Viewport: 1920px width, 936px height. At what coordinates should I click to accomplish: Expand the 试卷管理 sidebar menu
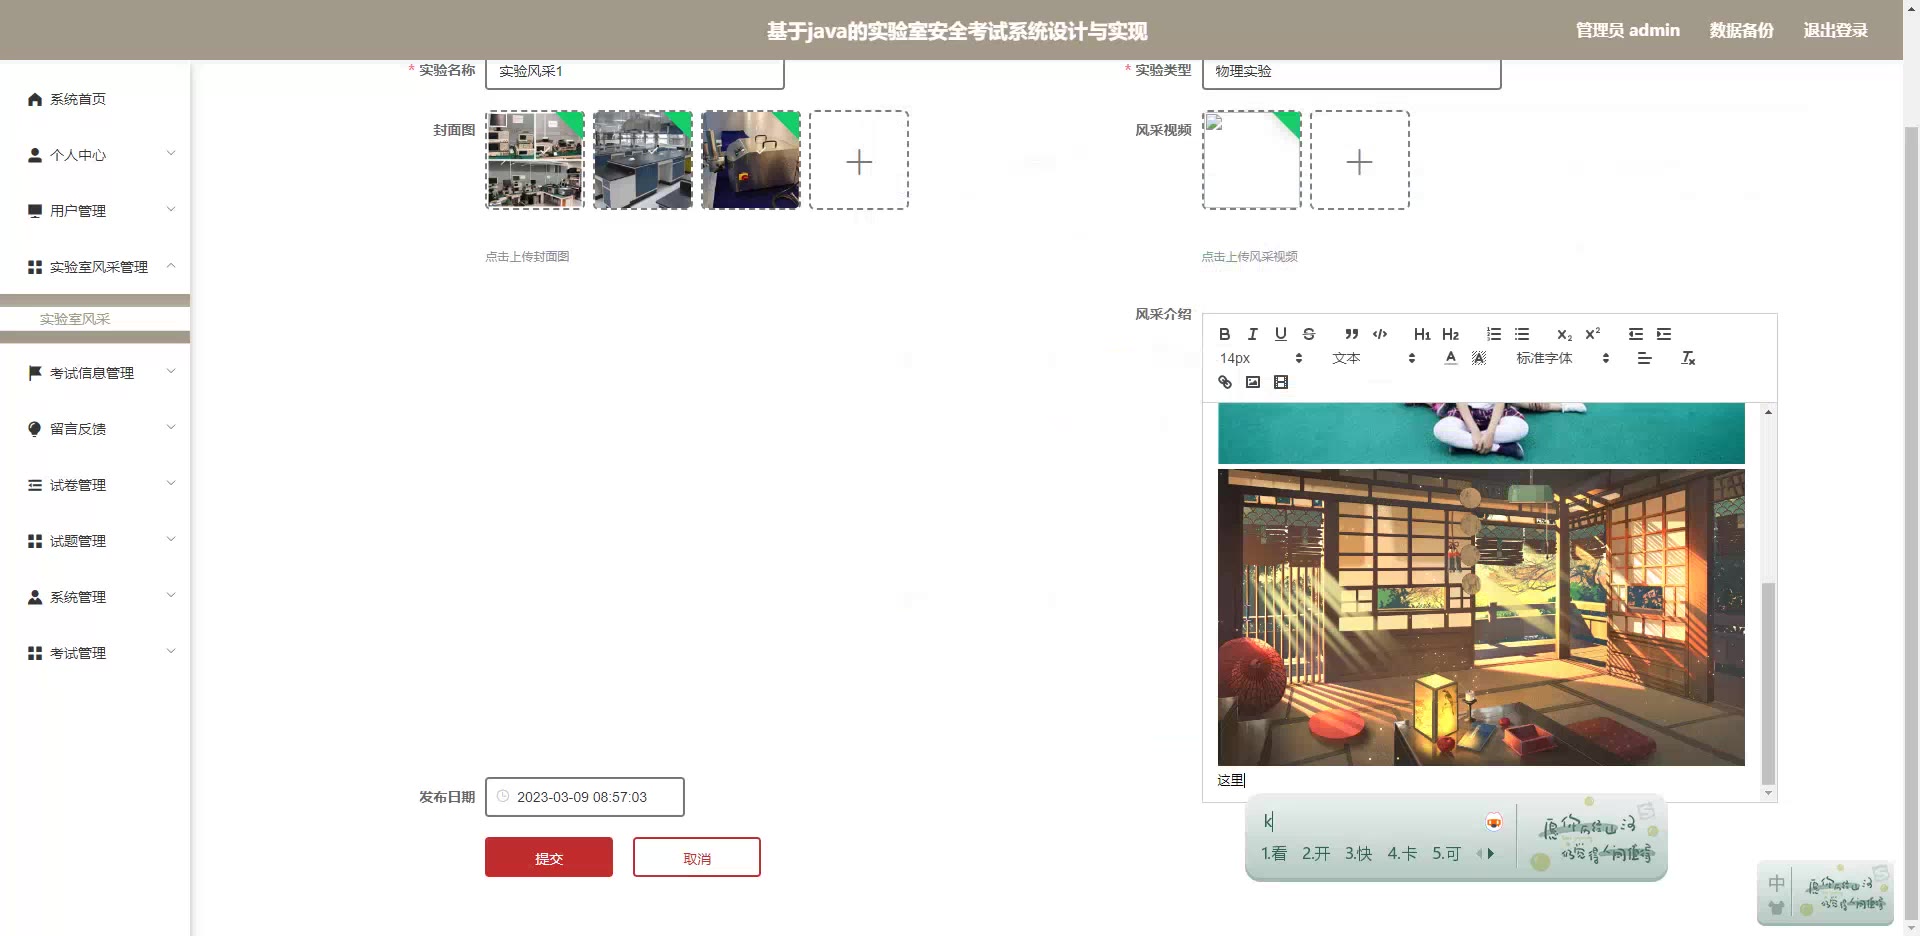pyautogui.click(x=95, y=485)
